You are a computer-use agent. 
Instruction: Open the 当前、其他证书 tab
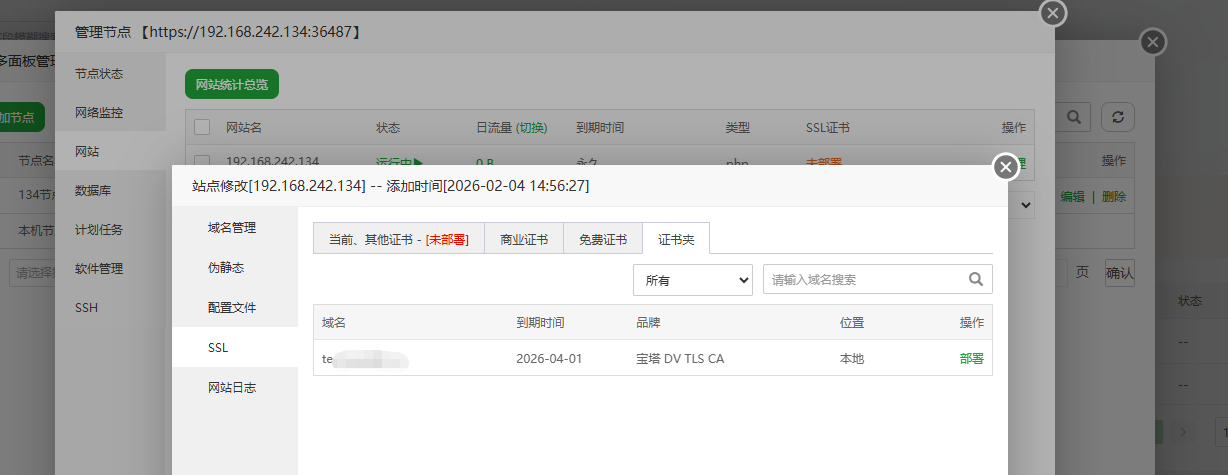[x=398, y=239]
